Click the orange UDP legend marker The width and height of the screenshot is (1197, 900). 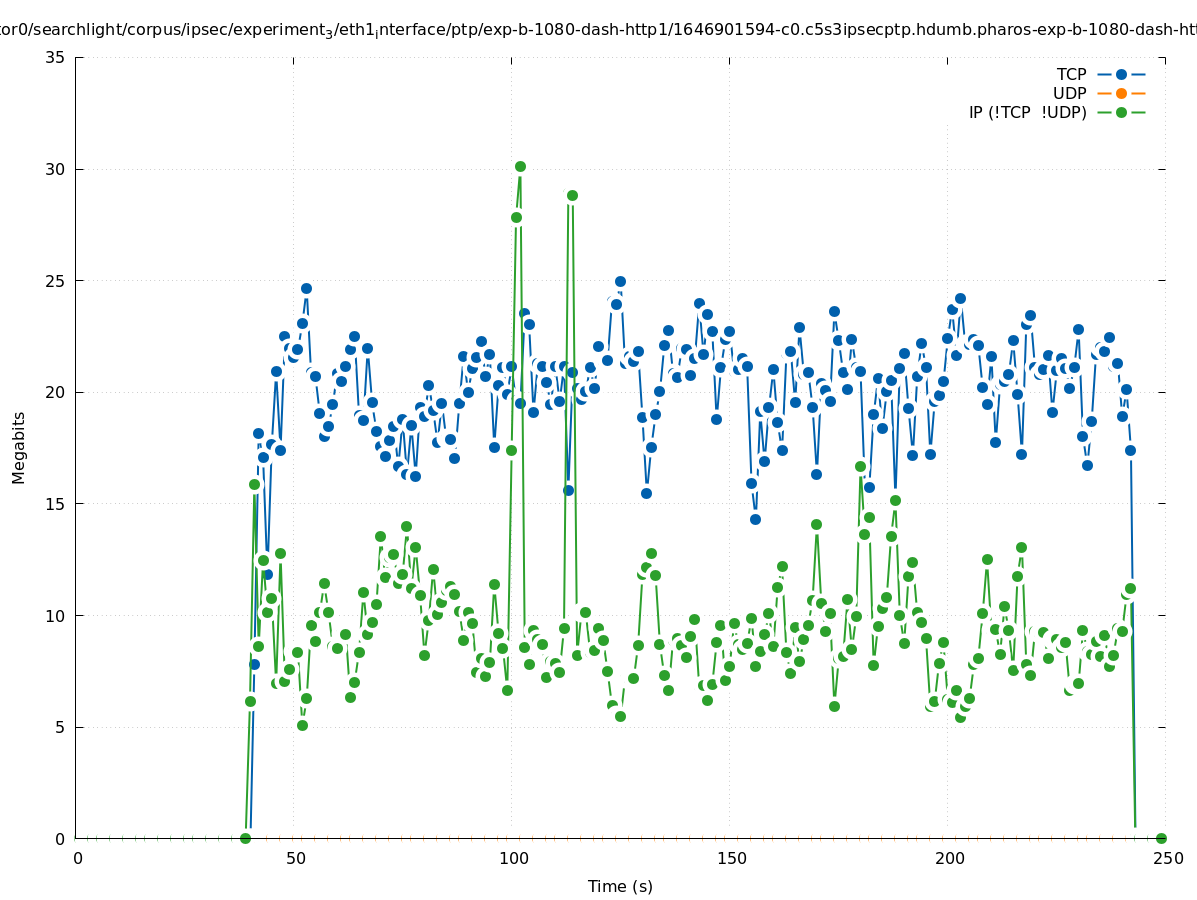[x=1121, y=93]
